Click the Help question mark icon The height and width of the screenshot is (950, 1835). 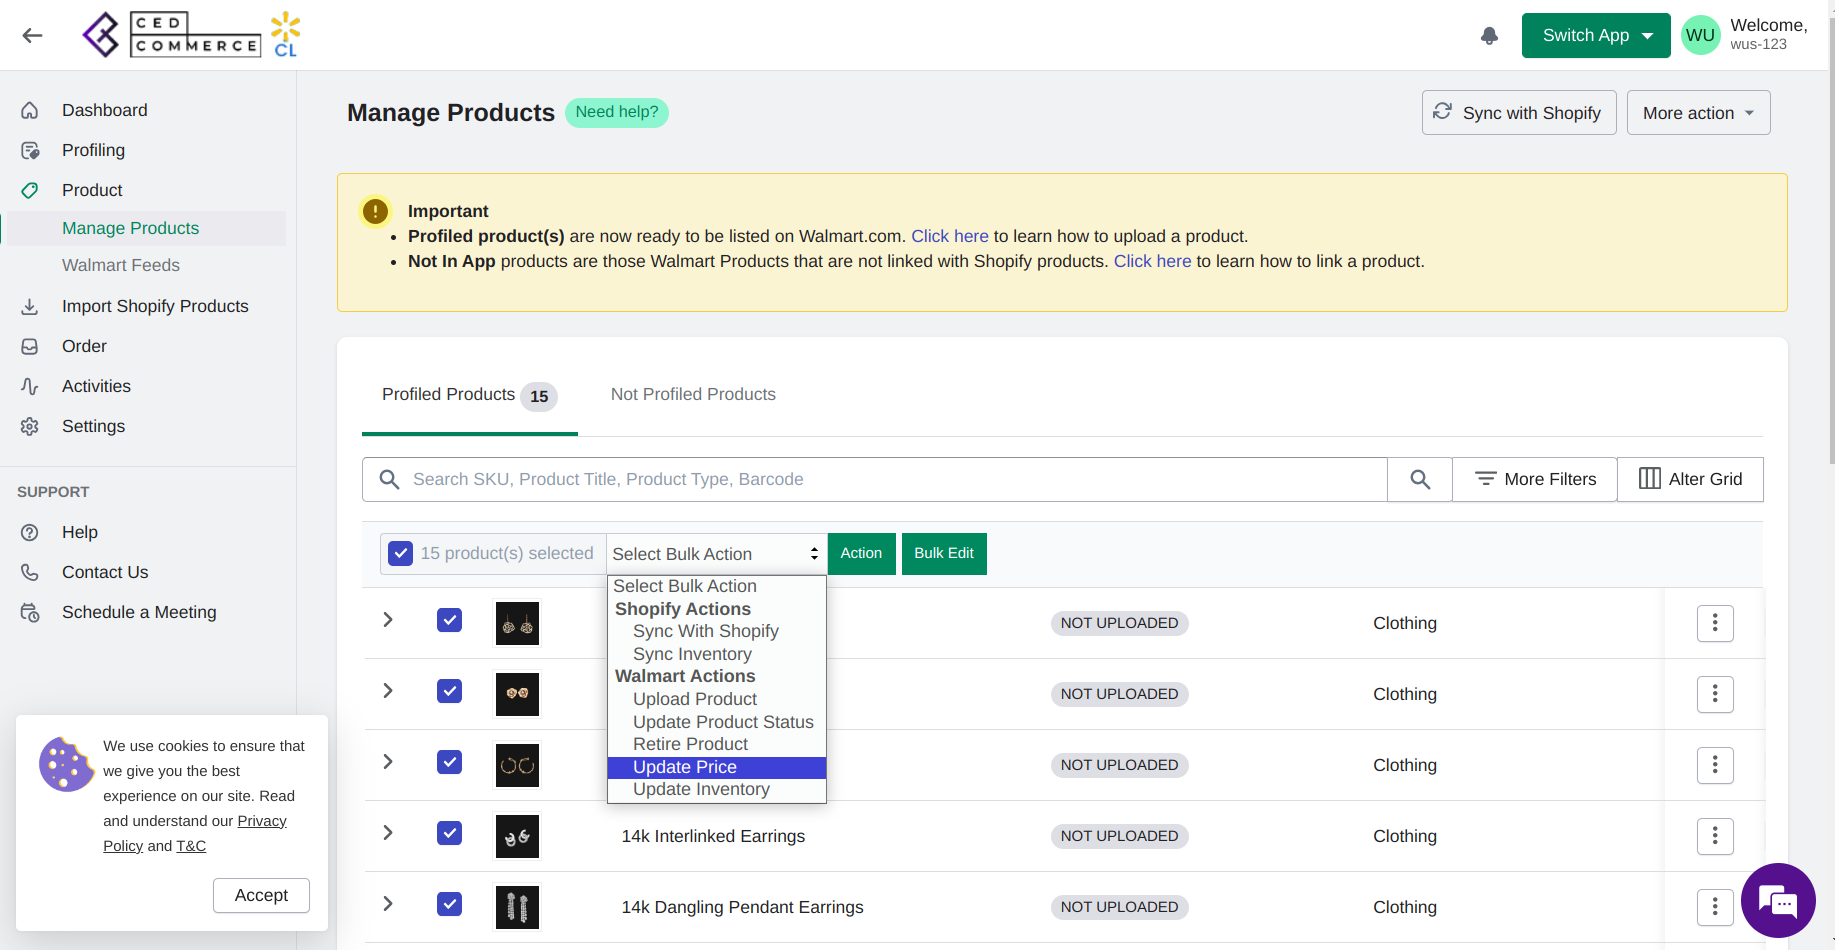tap(30, 532)
